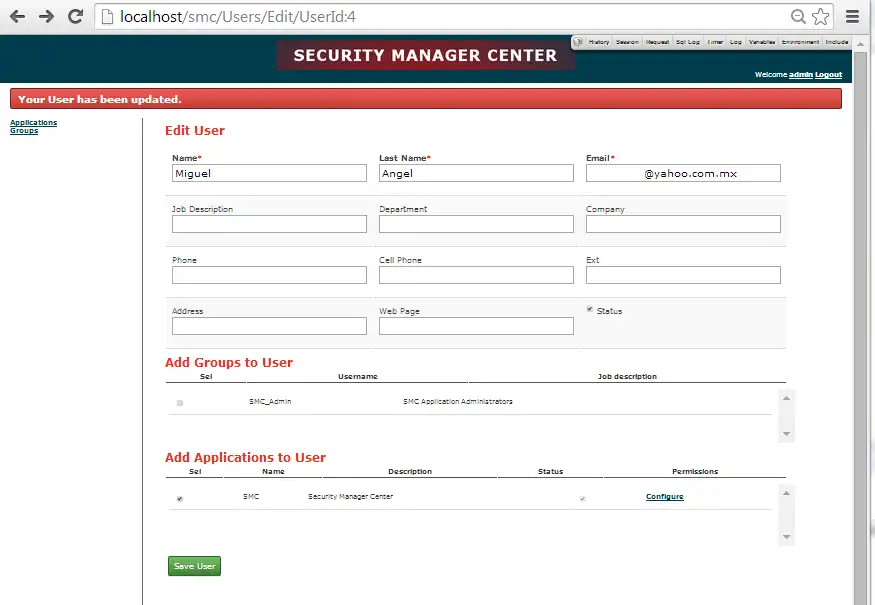Viewport: 875px width, 605px height.
Task: Open the Groups sidebar link
Action: pos(24,131)
